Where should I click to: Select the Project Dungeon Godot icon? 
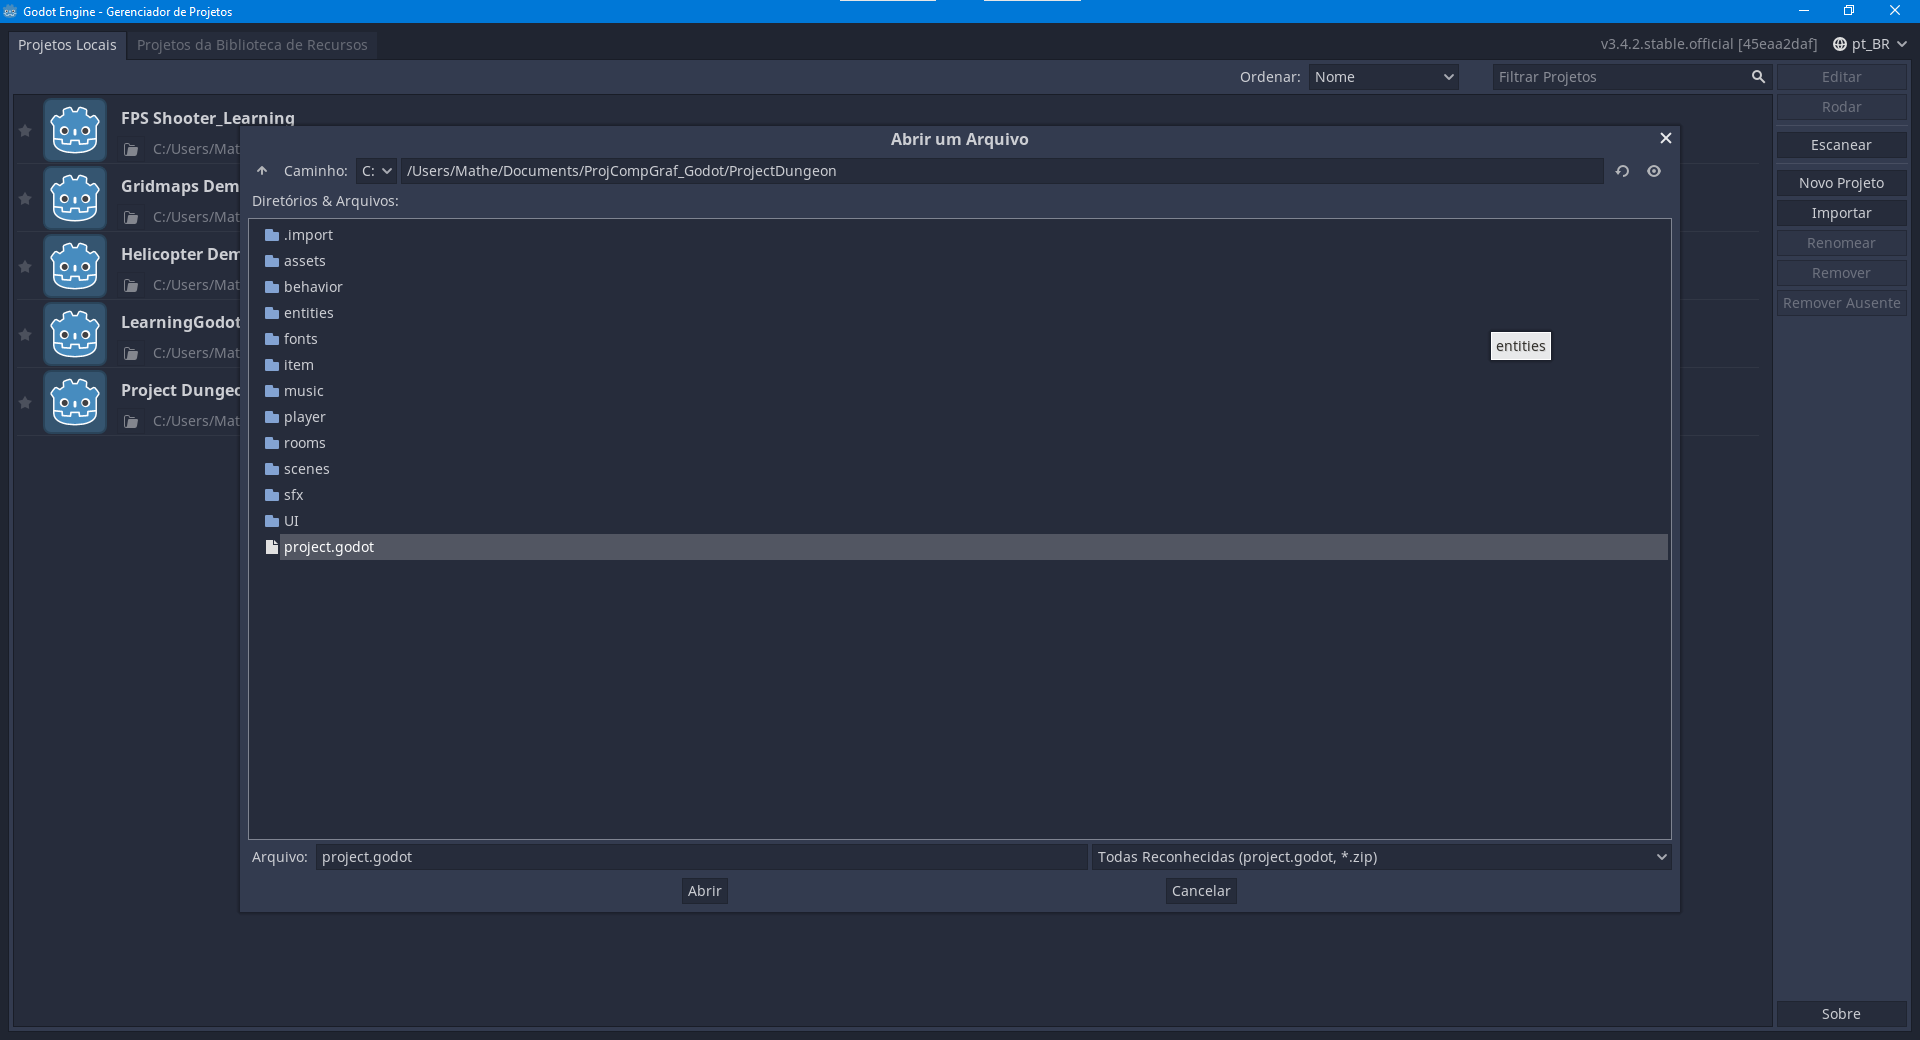click(75, 402)
